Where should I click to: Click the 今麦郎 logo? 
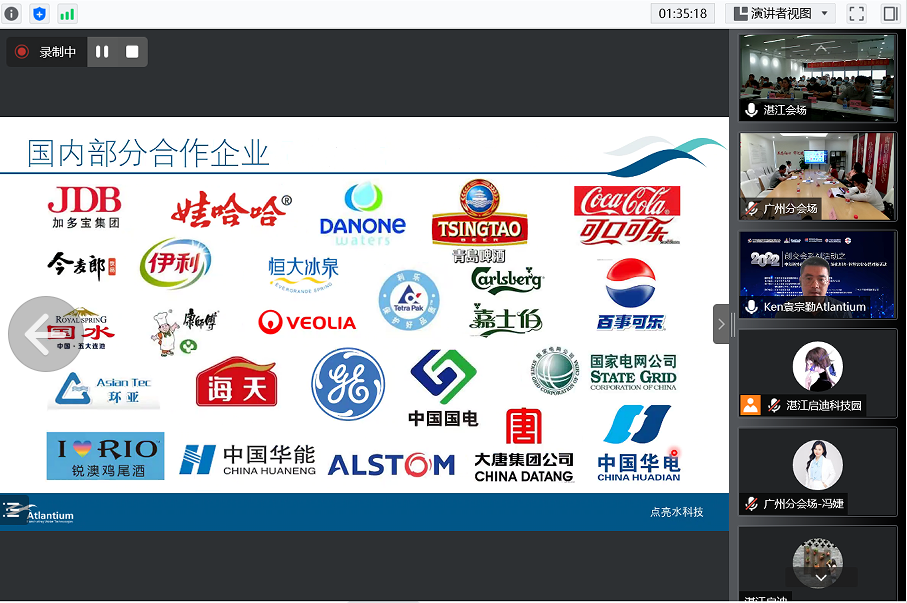82,266
